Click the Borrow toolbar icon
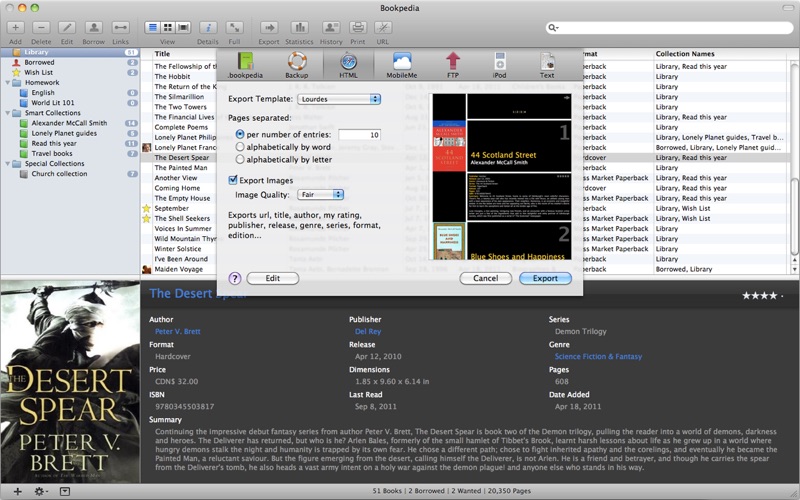Image resolution: width=800 pixels, height=500 pixels. [93, 27]
